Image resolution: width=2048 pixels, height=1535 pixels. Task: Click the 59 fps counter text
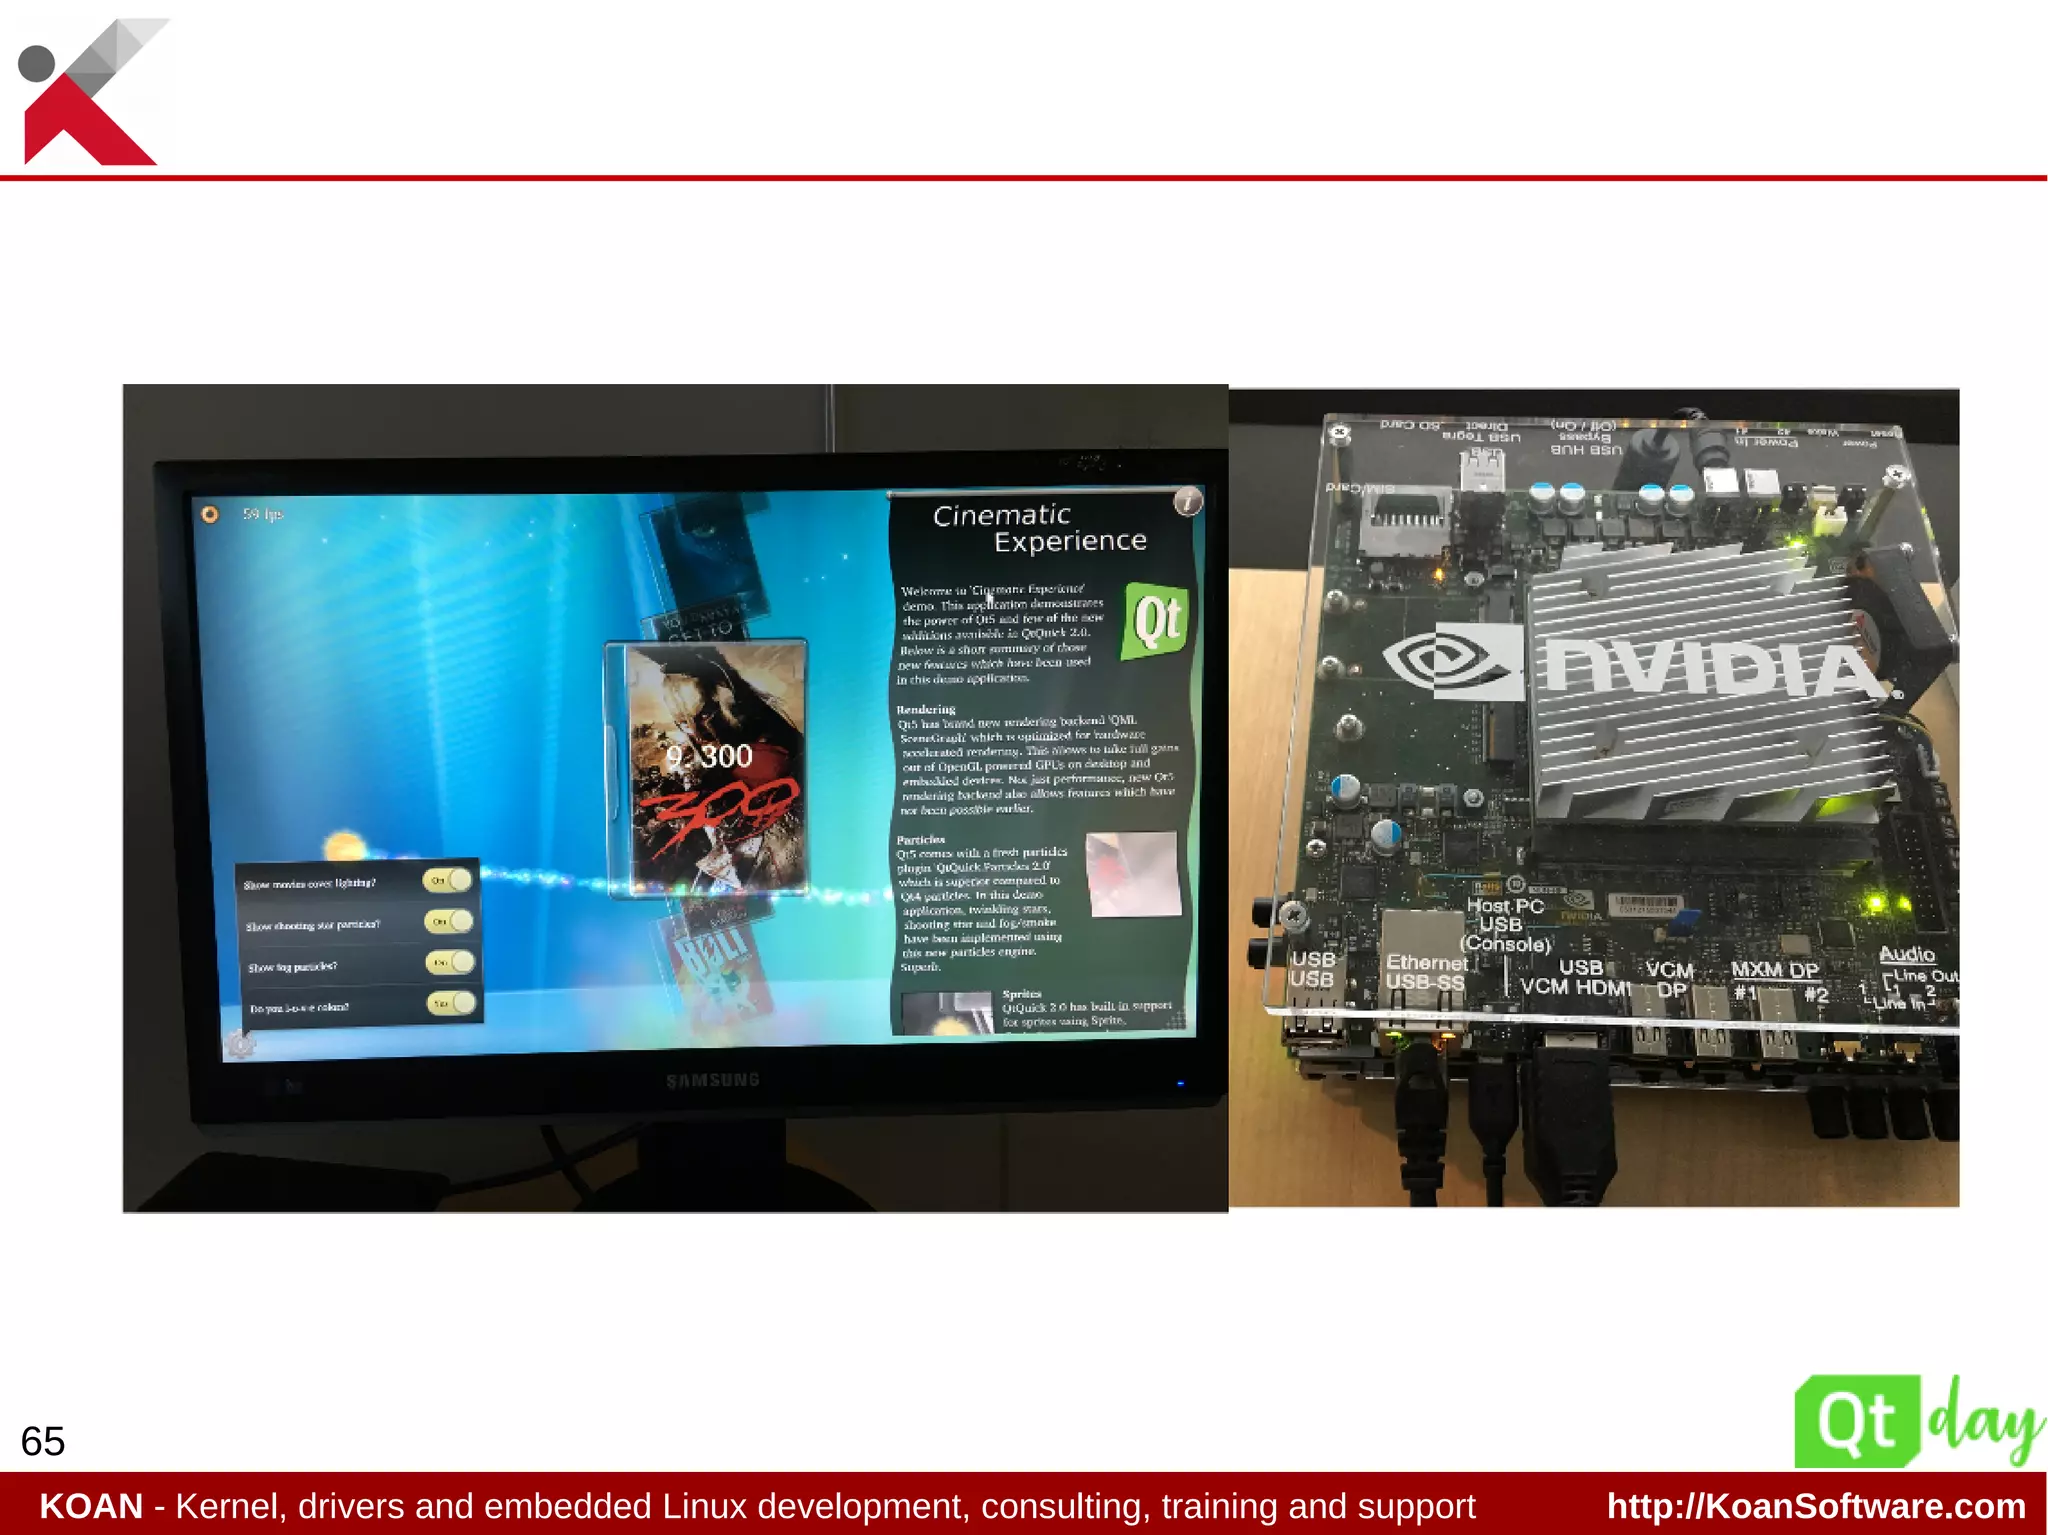point(263,514)
